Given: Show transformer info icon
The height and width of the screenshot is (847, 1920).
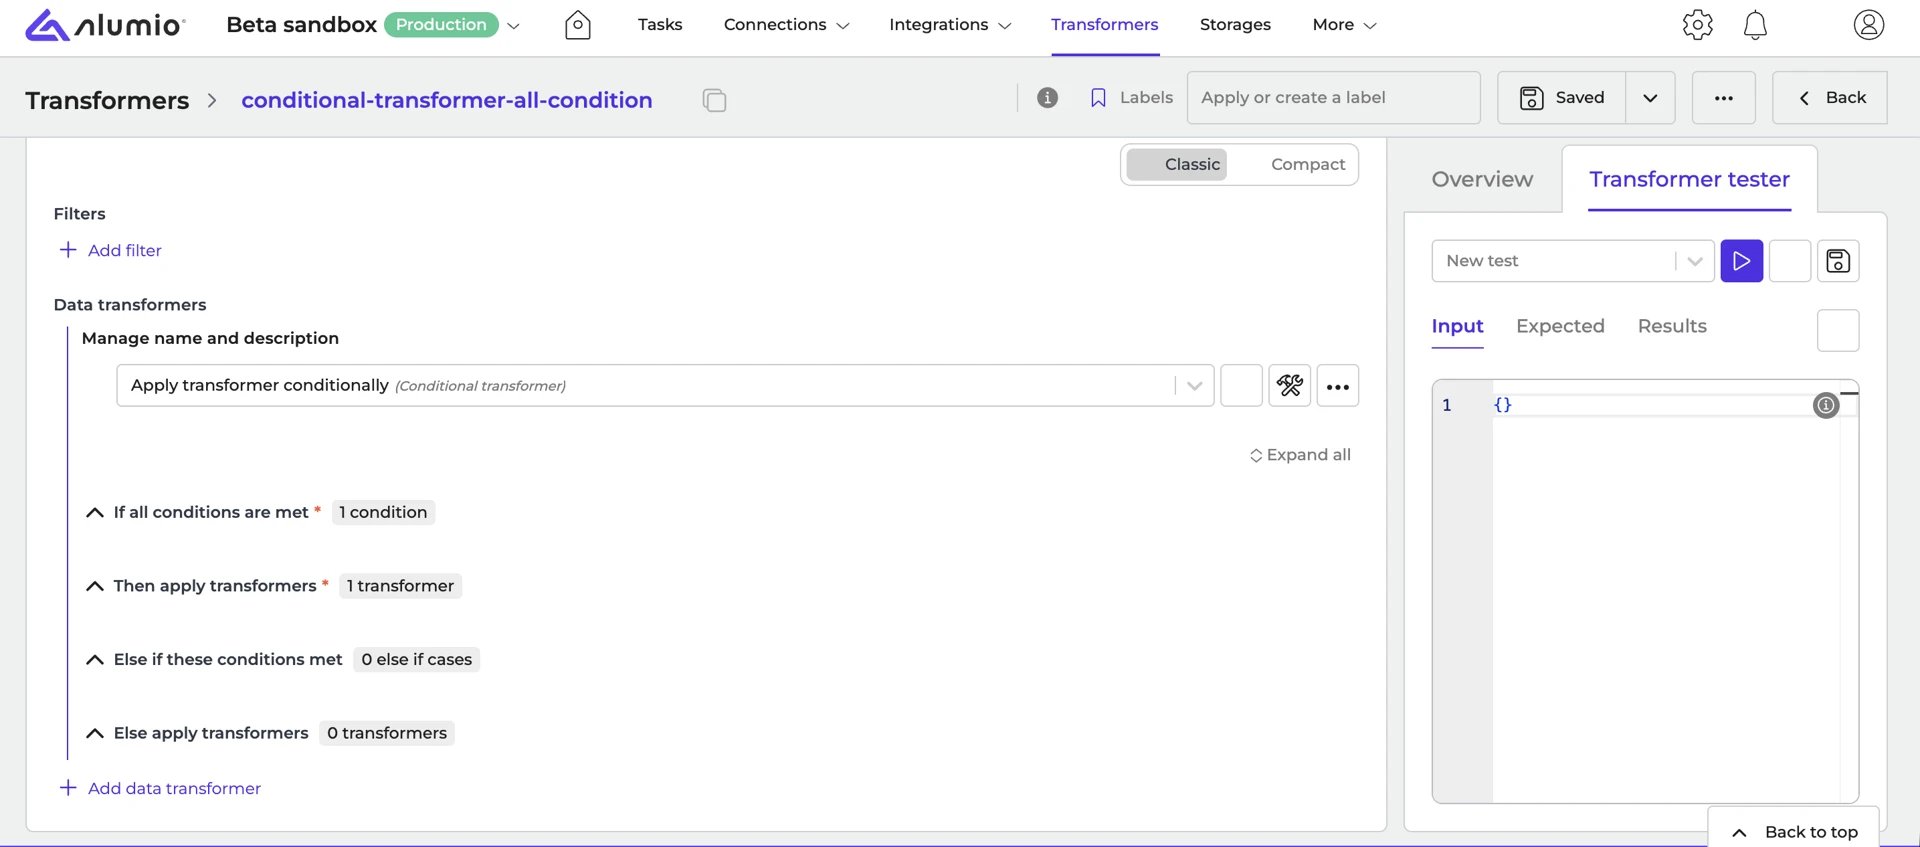Looking at the screenshot, I should (x=1047, y=97).
